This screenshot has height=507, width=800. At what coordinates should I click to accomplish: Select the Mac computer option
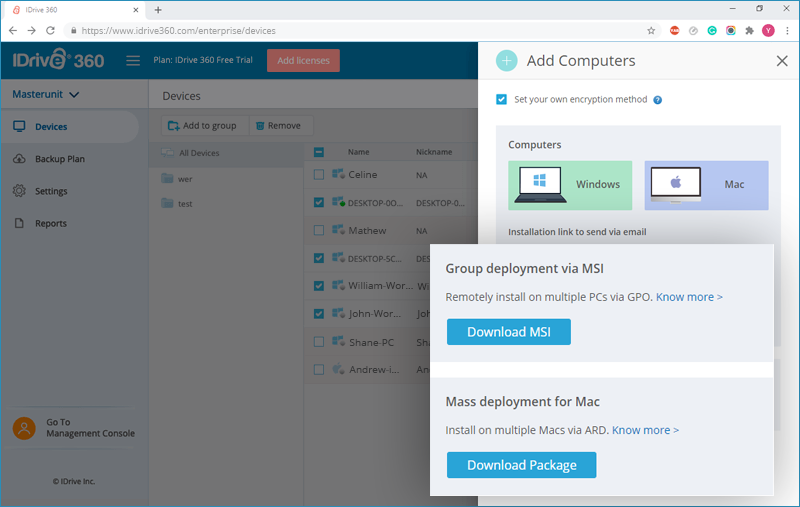coord(706,185)
